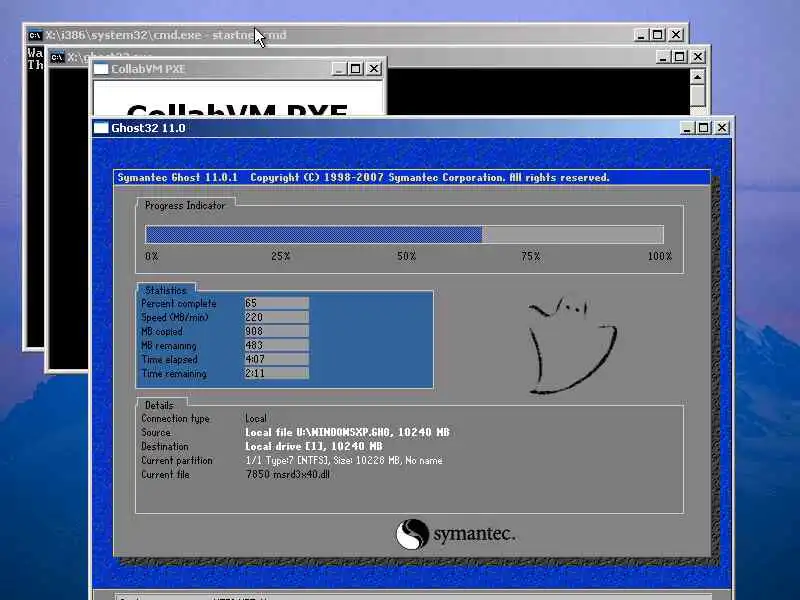Click the 75% progress scale label

pyautogui.click(x=531, y=256)
